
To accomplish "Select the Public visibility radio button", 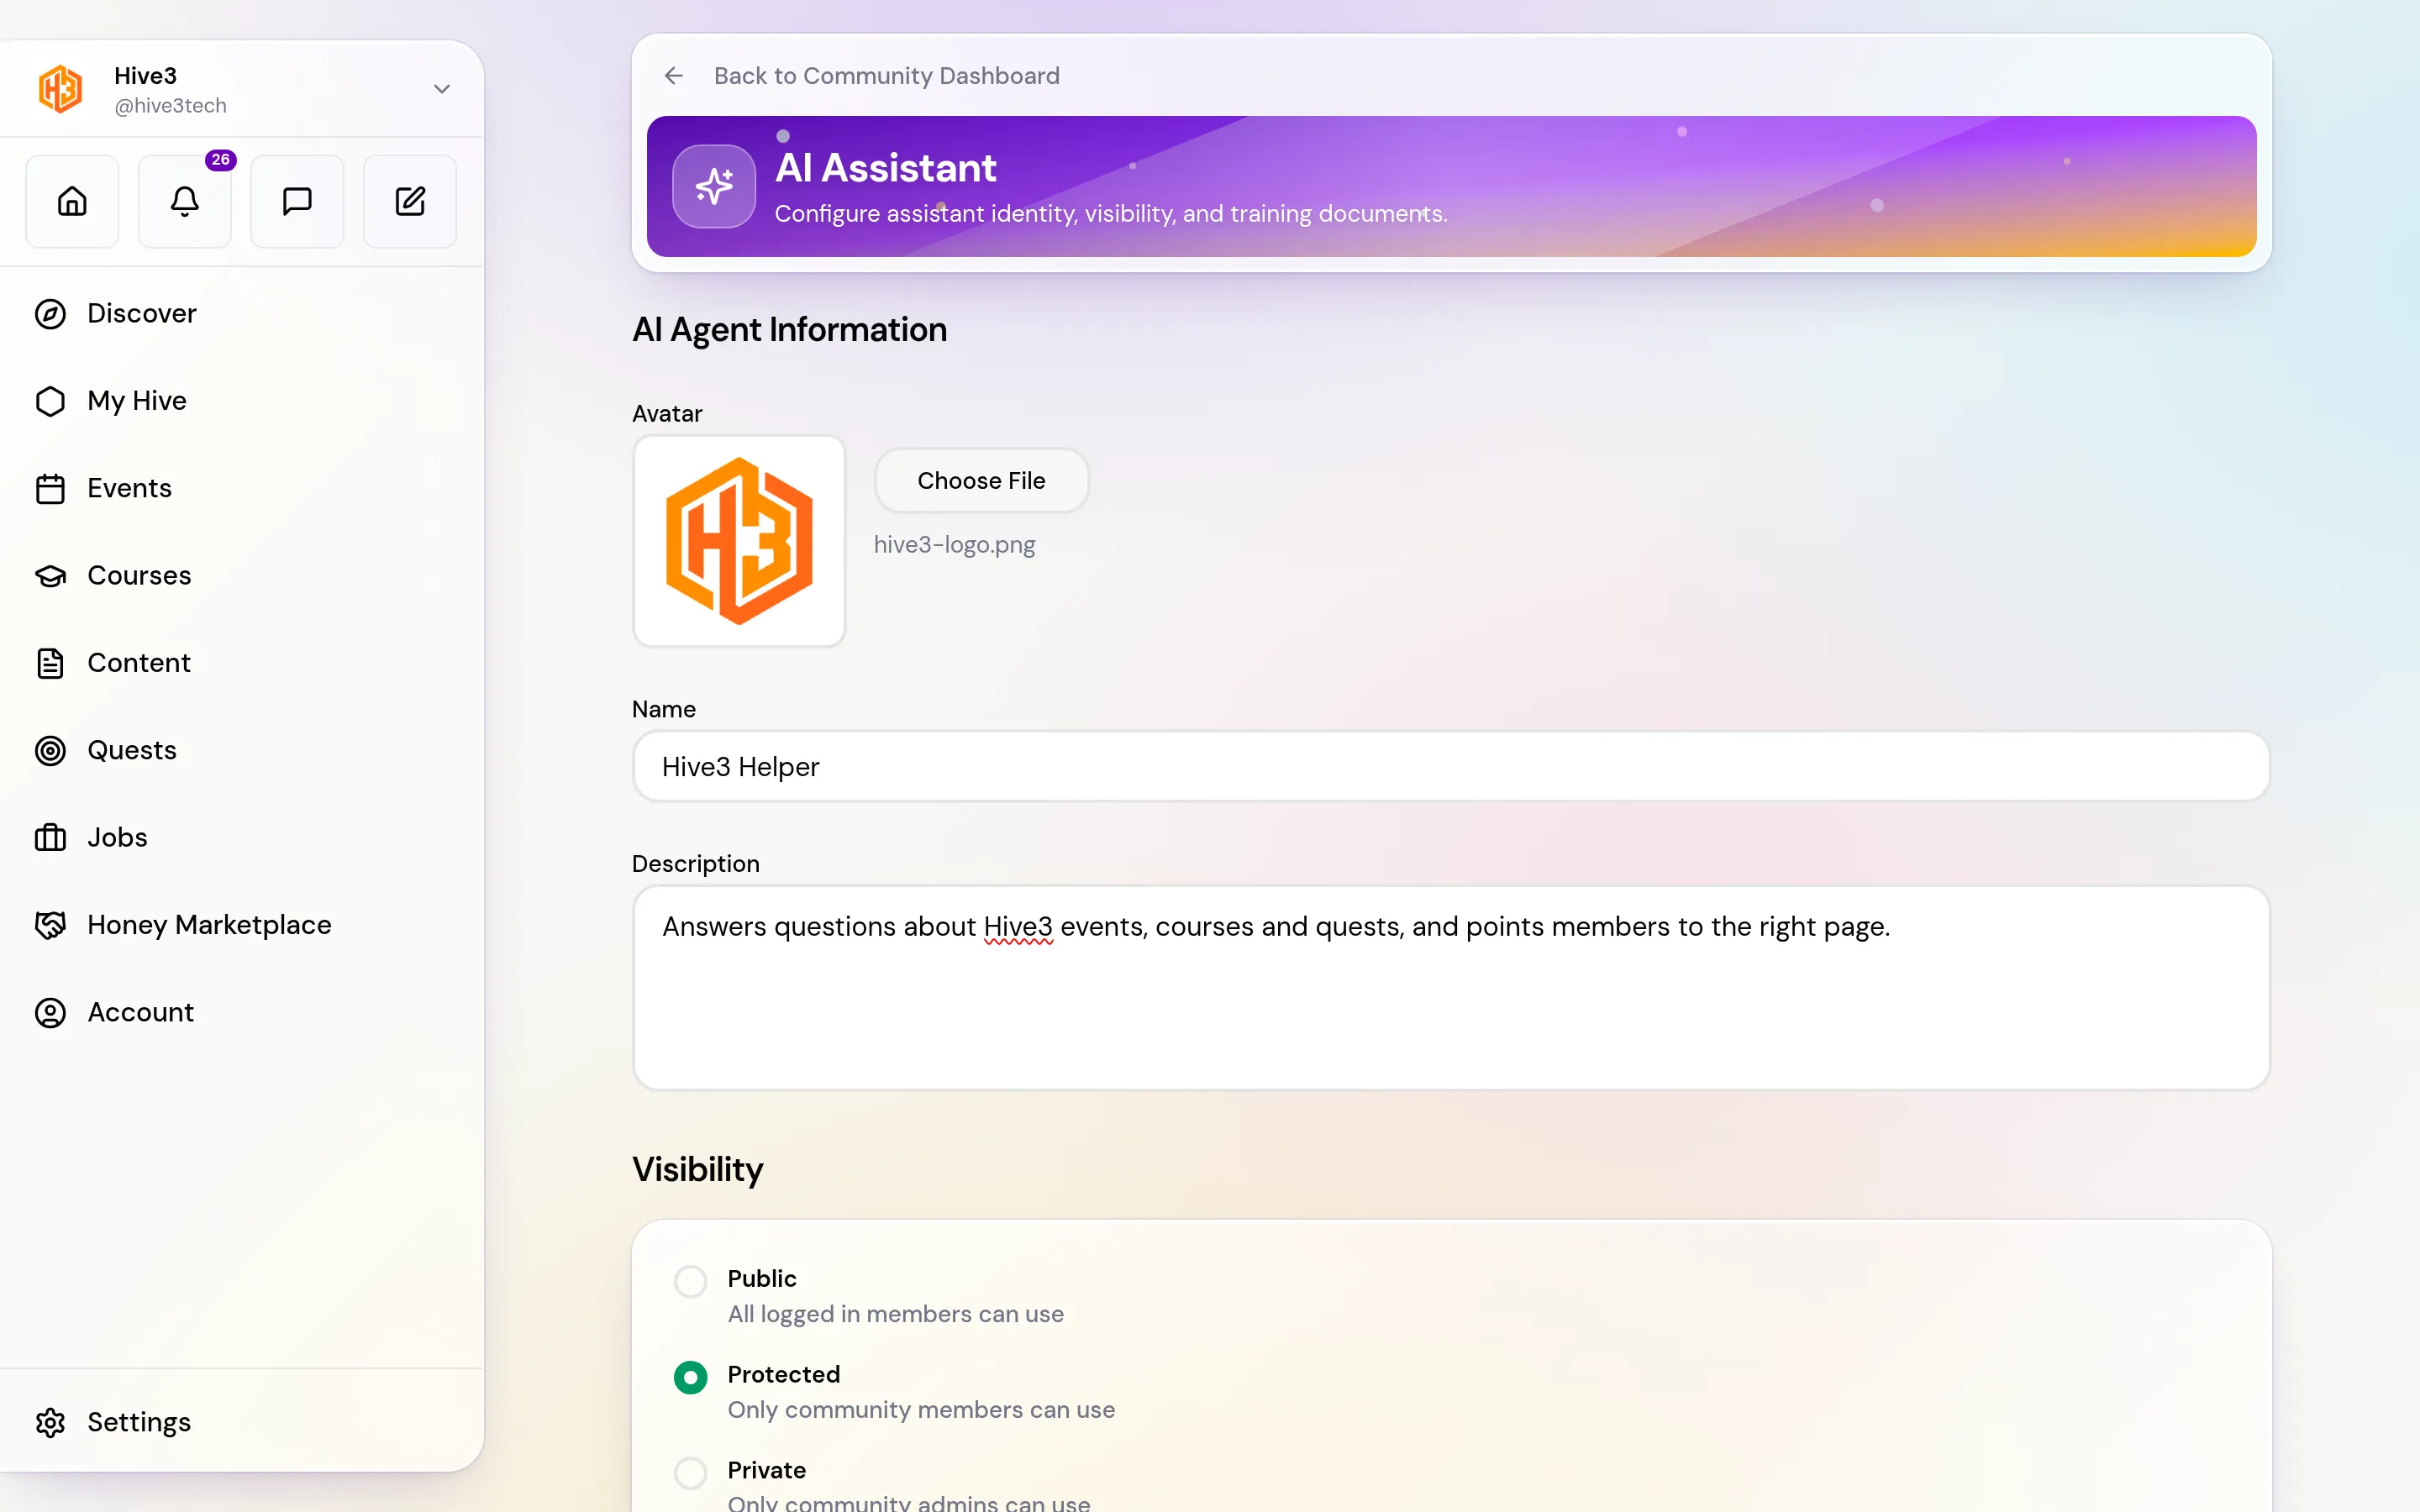I will pyautogui.click(x=690, y=1282).
